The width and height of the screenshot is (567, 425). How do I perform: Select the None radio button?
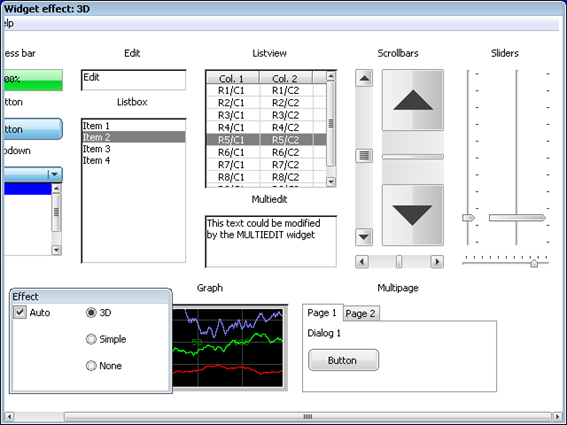coord(91,366)
